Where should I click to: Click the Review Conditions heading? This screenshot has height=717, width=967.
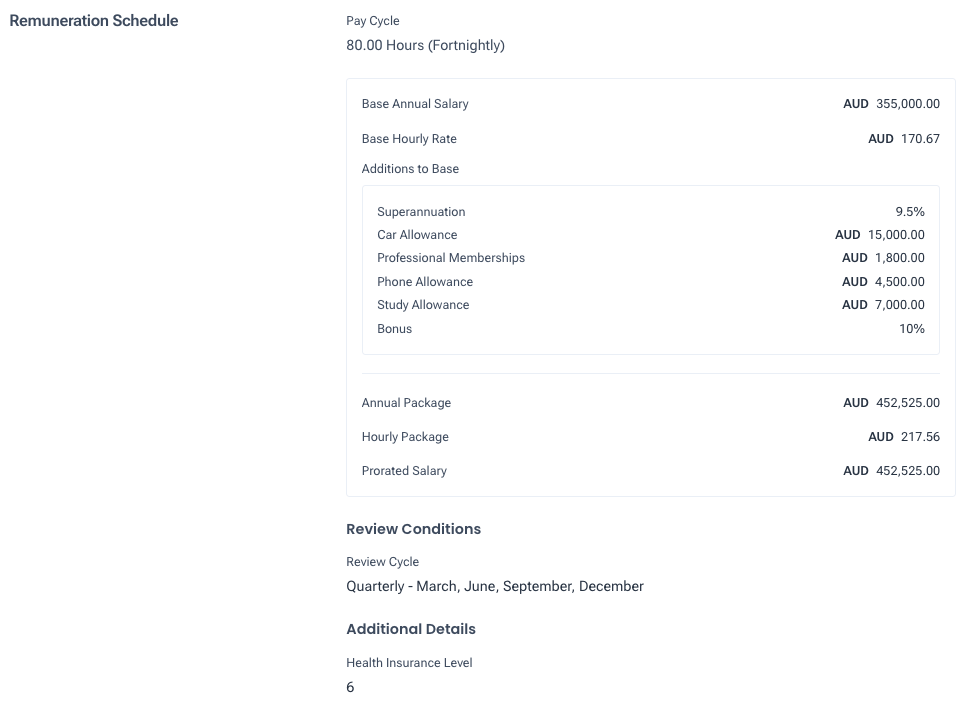[413, 529]
